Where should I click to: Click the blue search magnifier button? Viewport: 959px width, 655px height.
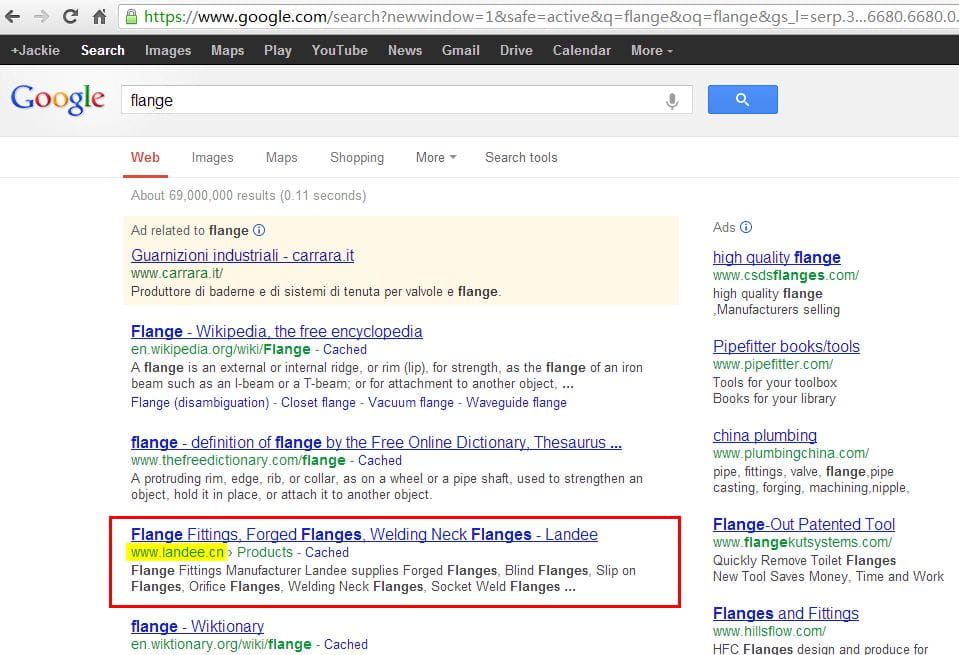pyautogui.click(x=742, y=100)
